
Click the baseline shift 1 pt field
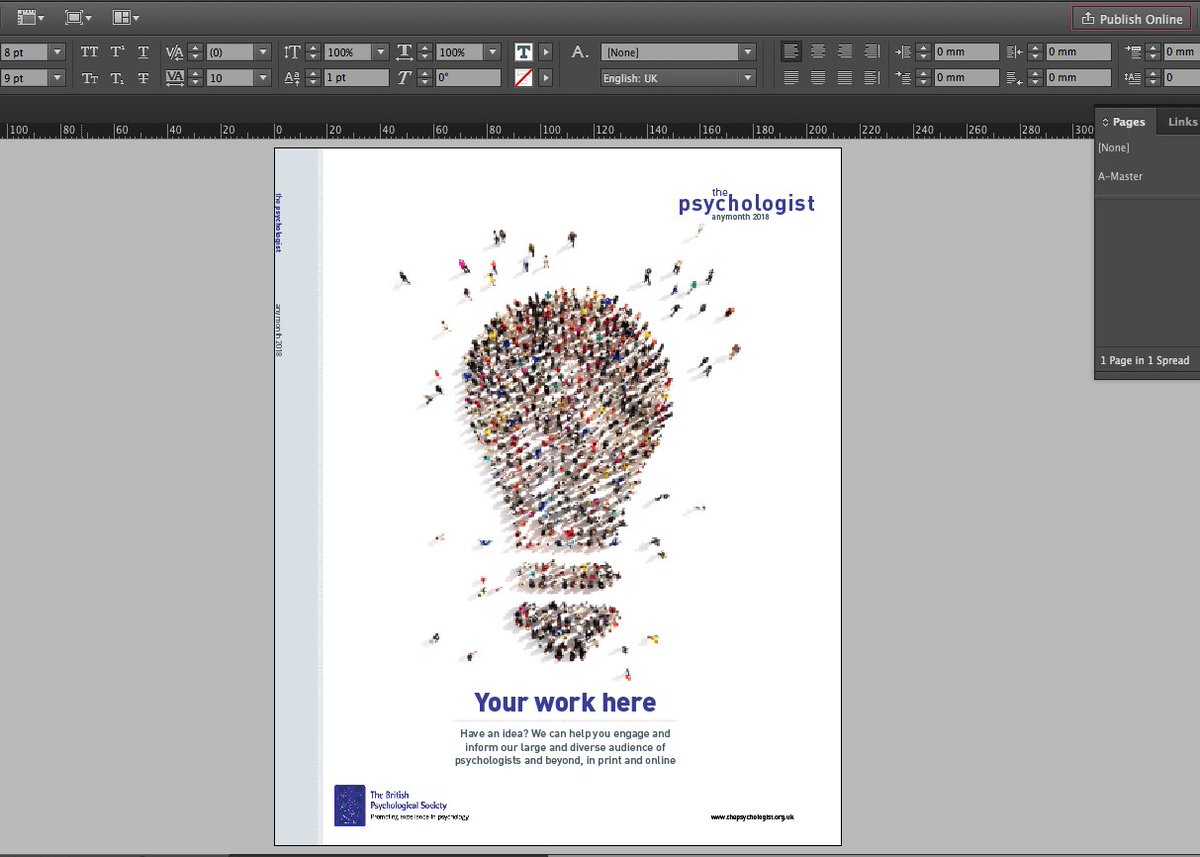356,77
